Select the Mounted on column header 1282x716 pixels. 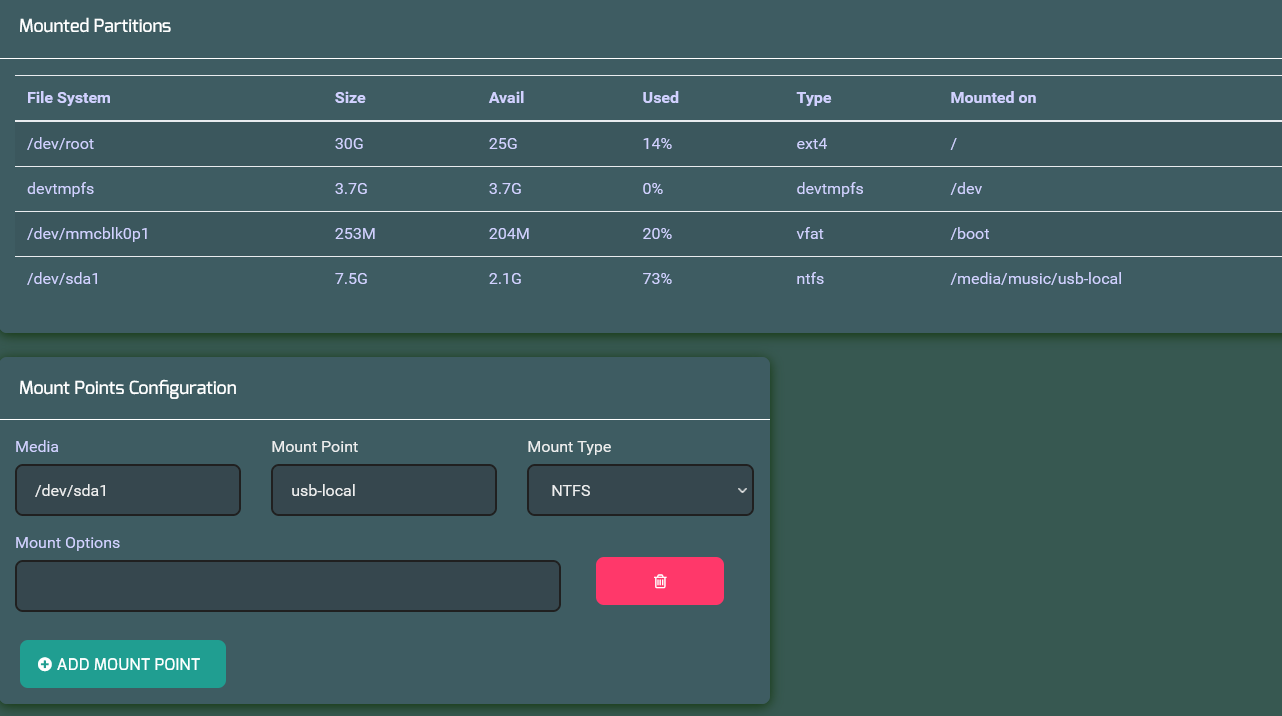(993, 98)
